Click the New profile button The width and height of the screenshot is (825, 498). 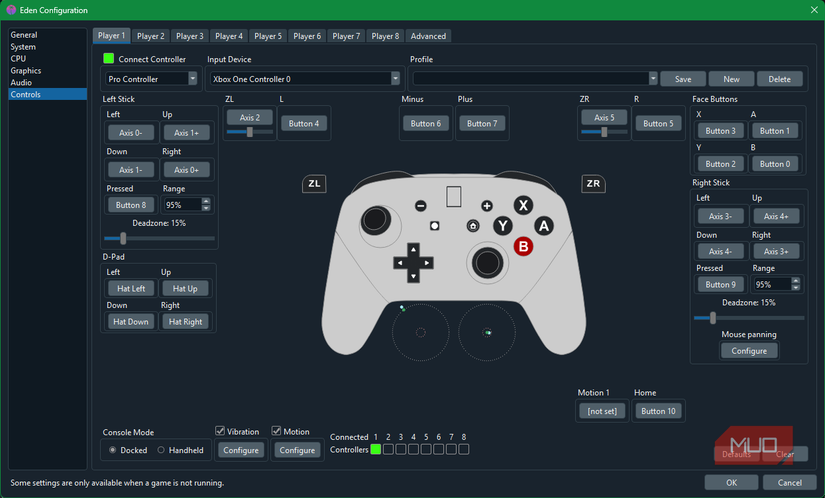click(731, 79)
